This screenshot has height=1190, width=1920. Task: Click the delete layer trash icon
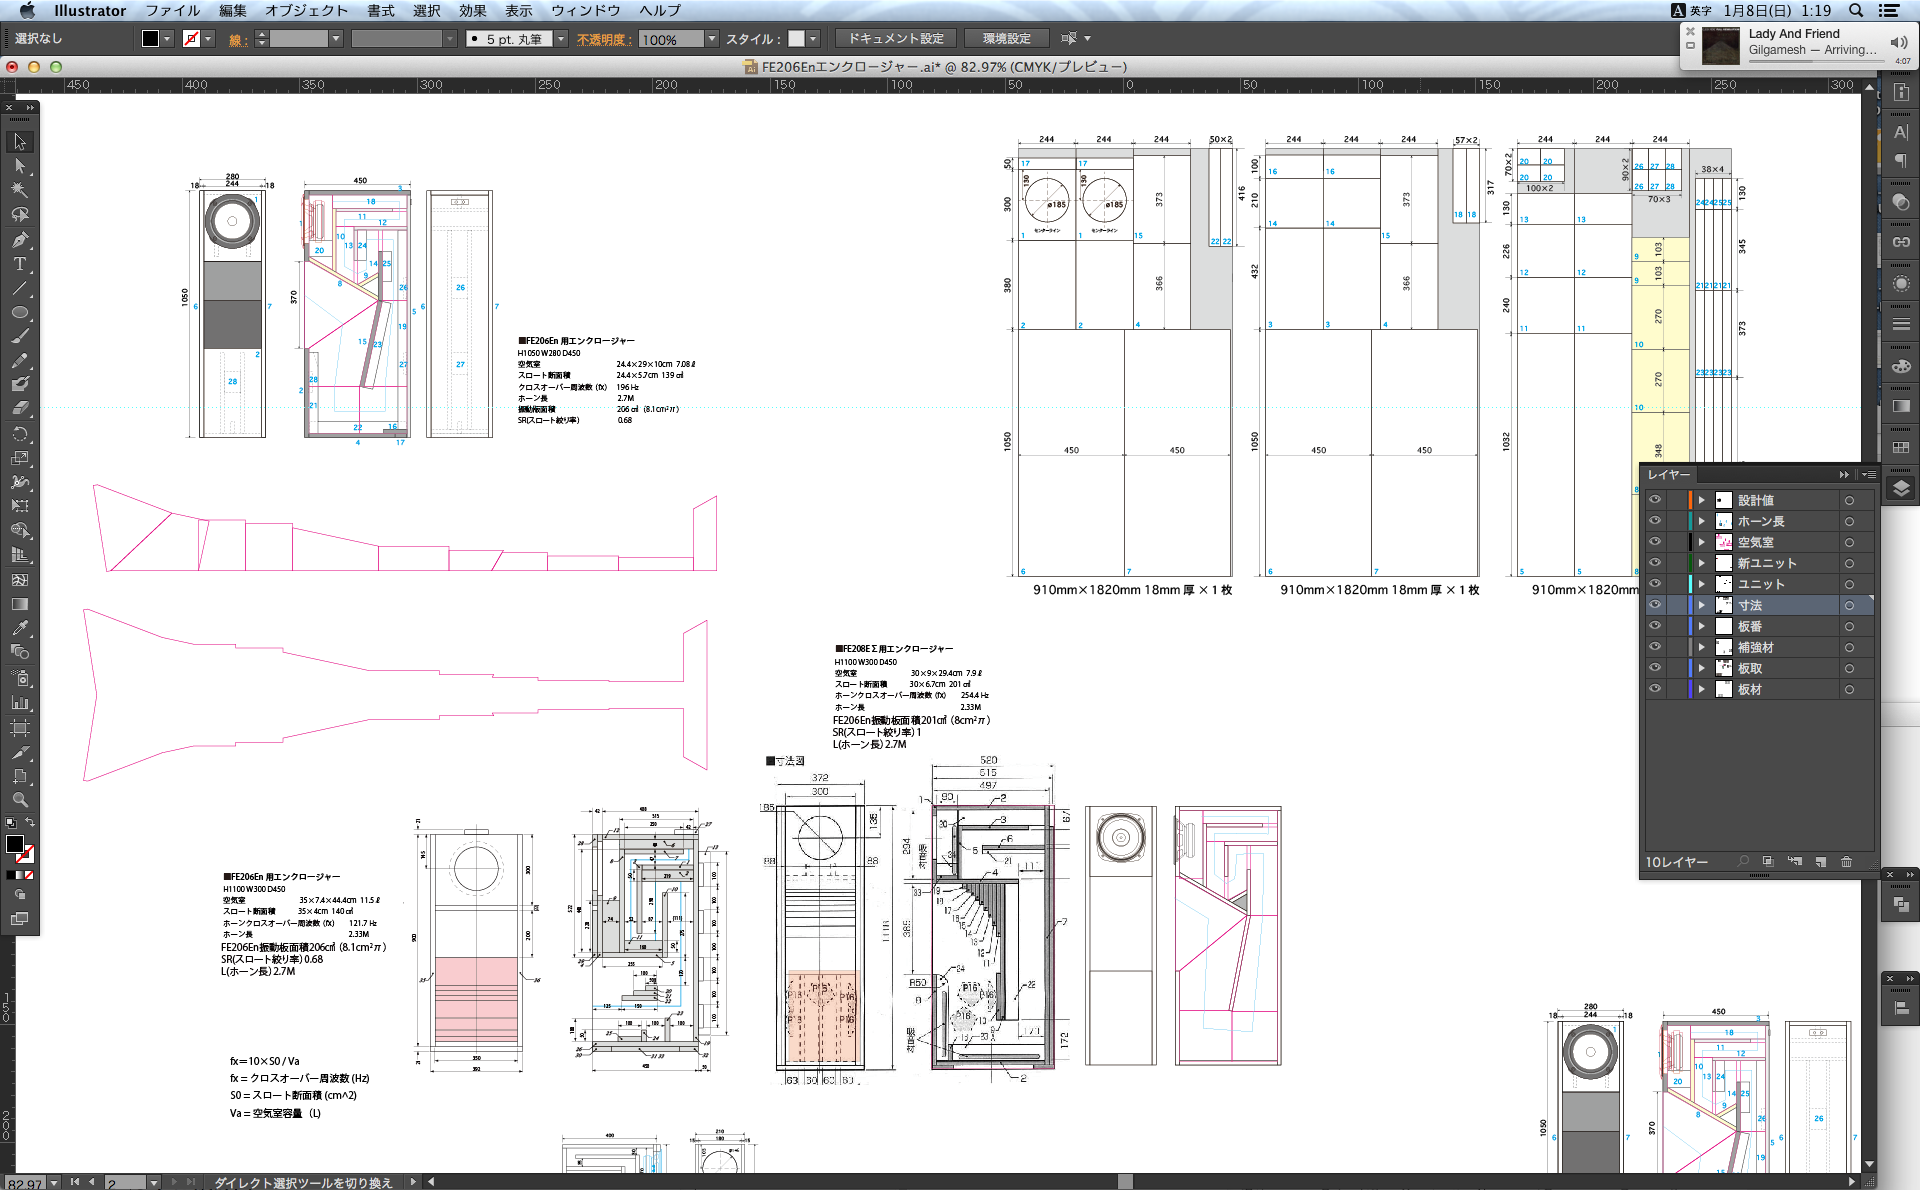1846,861
